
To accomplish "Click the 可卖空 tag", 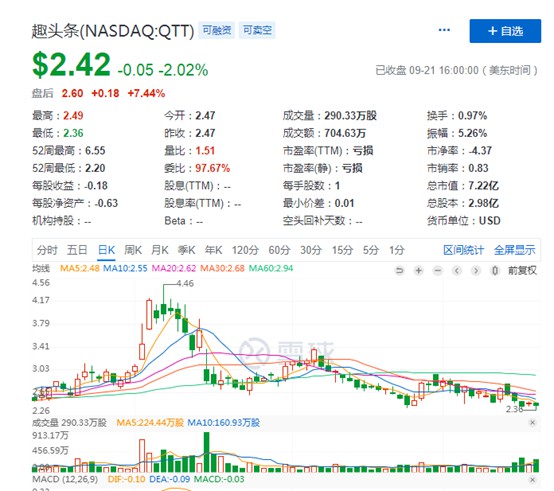I will coord(257,30).
